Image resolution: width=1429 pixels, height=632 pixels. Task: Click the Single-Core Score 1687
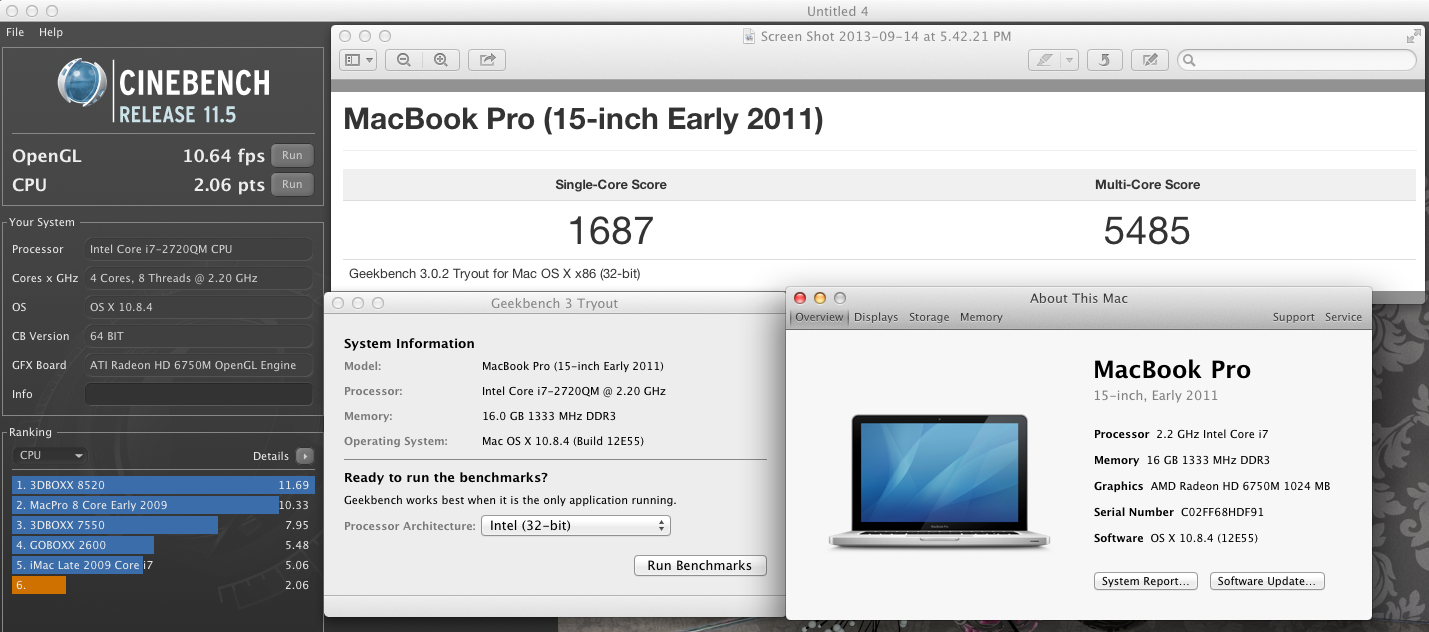610,232
